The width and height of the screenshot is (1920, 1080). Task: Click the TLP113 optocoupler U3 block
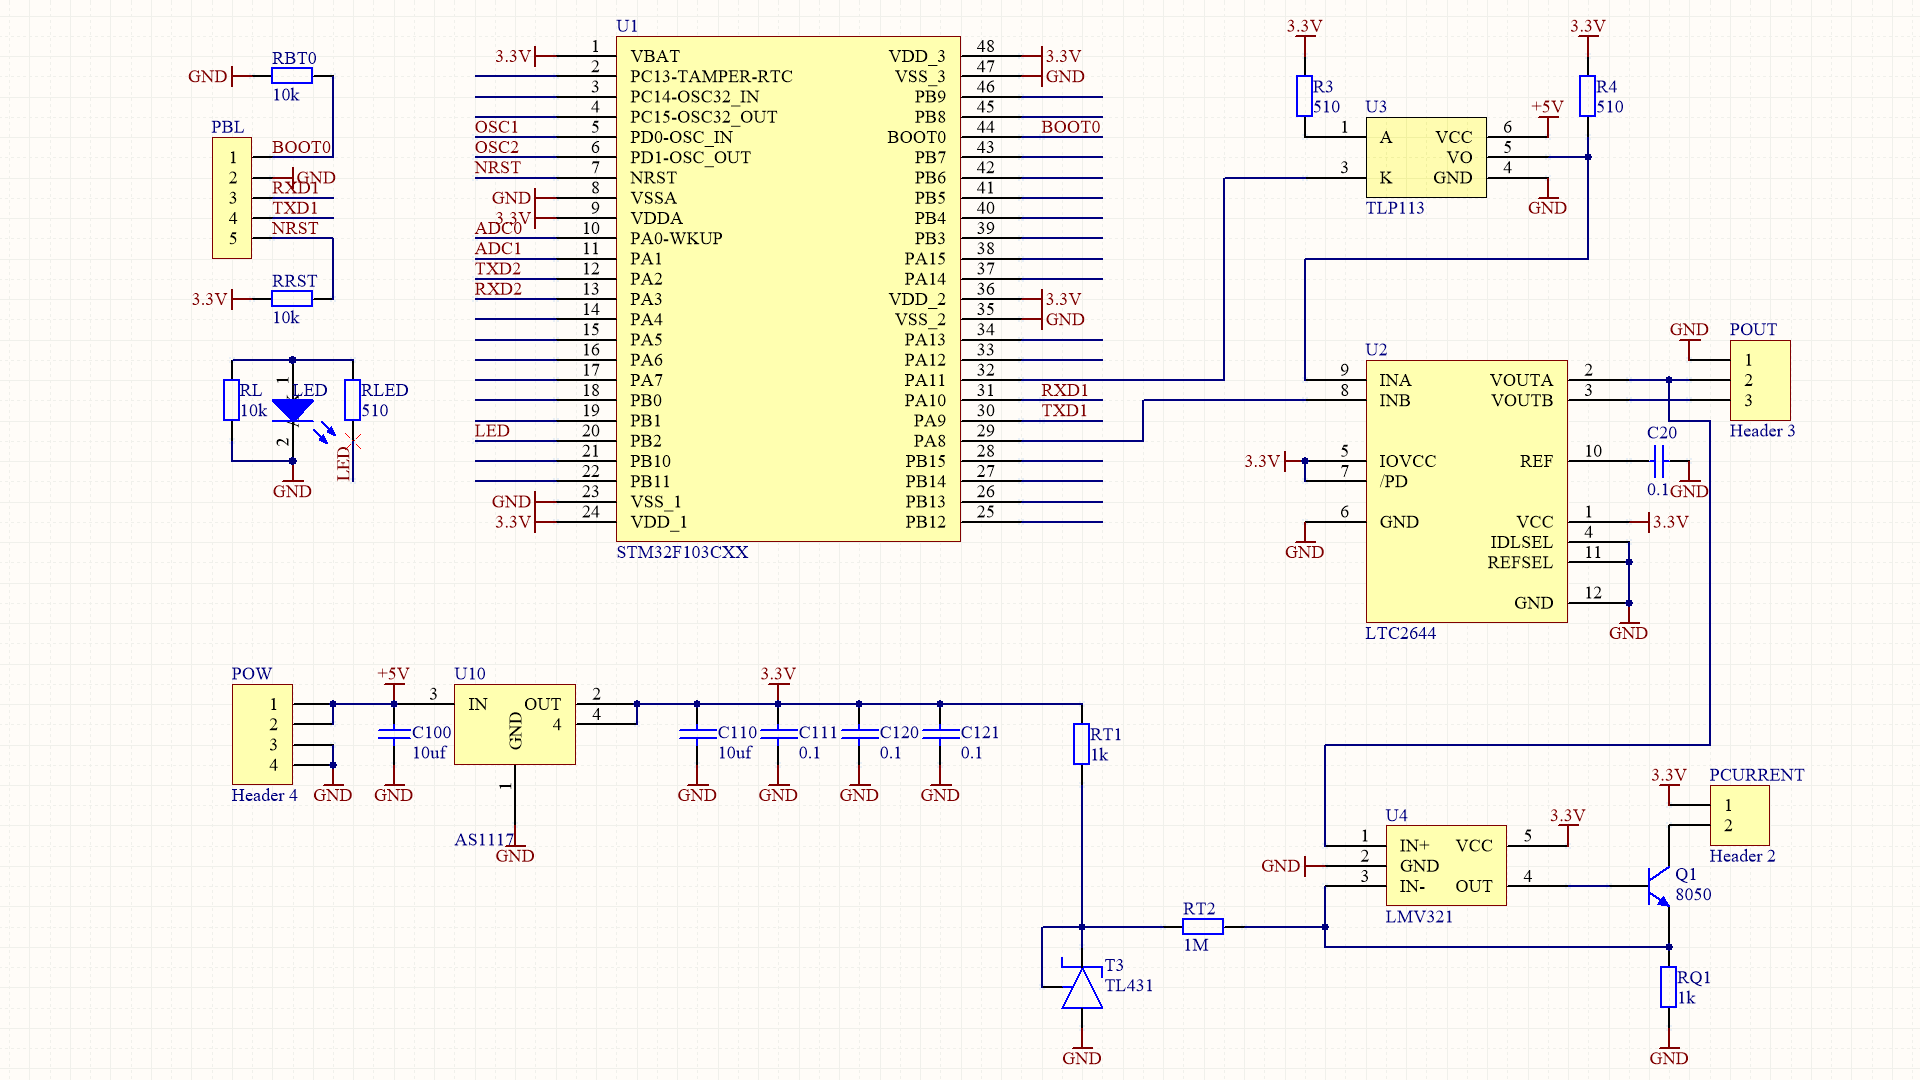[x=1426, y=157]
